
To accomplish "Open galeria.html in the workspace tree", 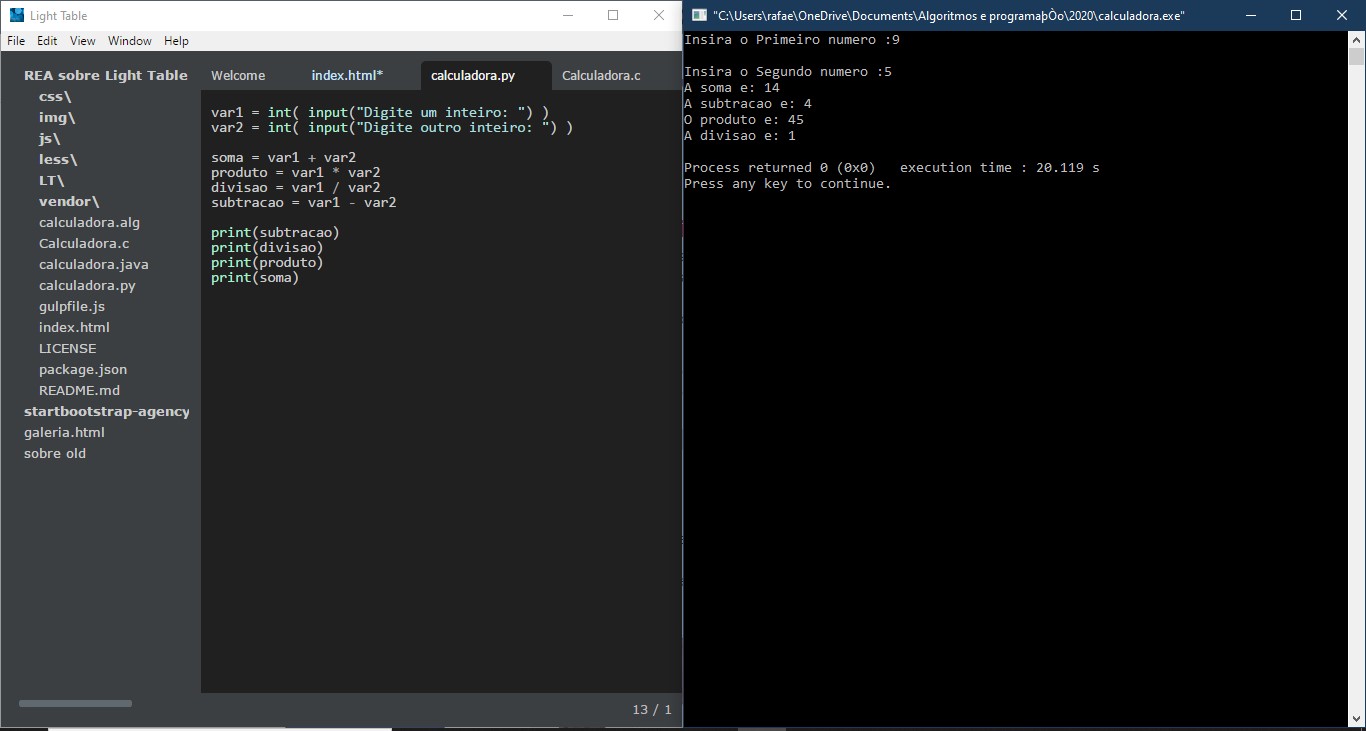I will (64, 432).
